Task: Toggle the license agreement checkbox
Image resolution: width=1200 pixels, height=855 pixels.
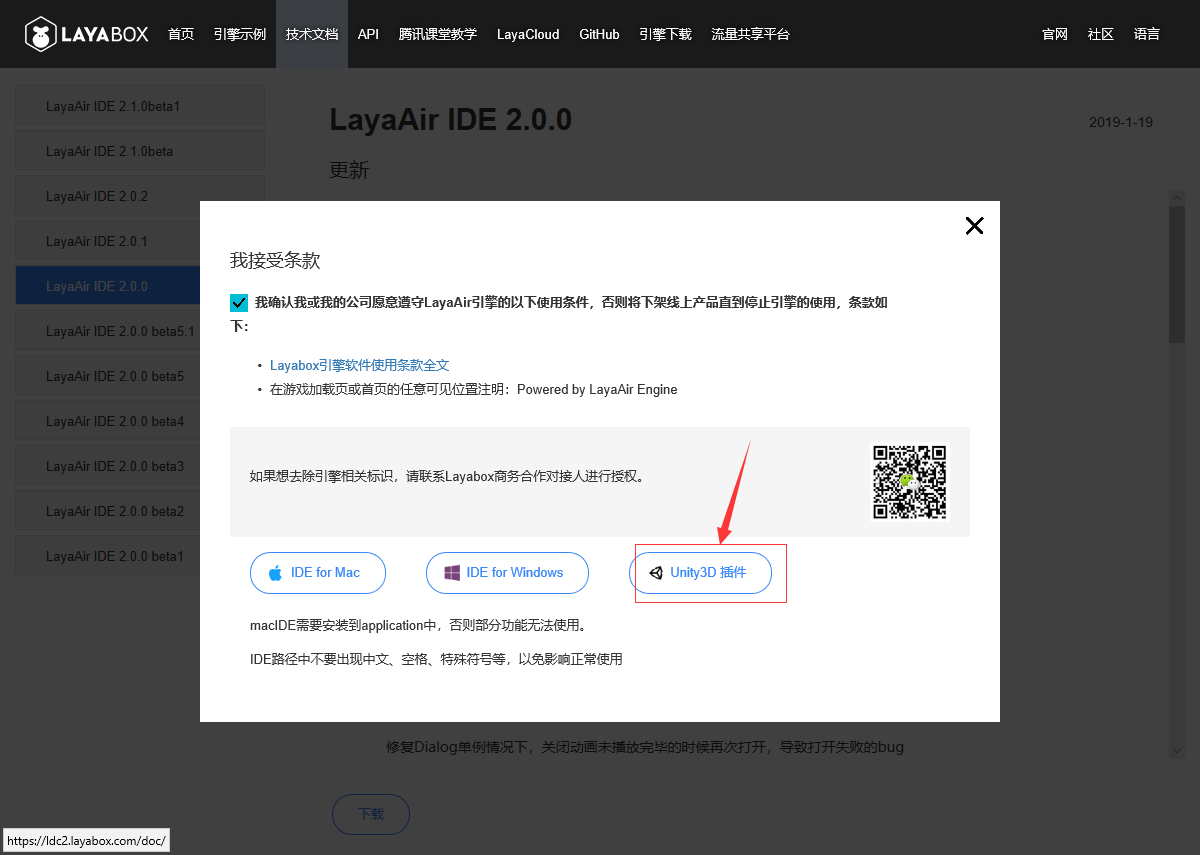Action: 239,302
